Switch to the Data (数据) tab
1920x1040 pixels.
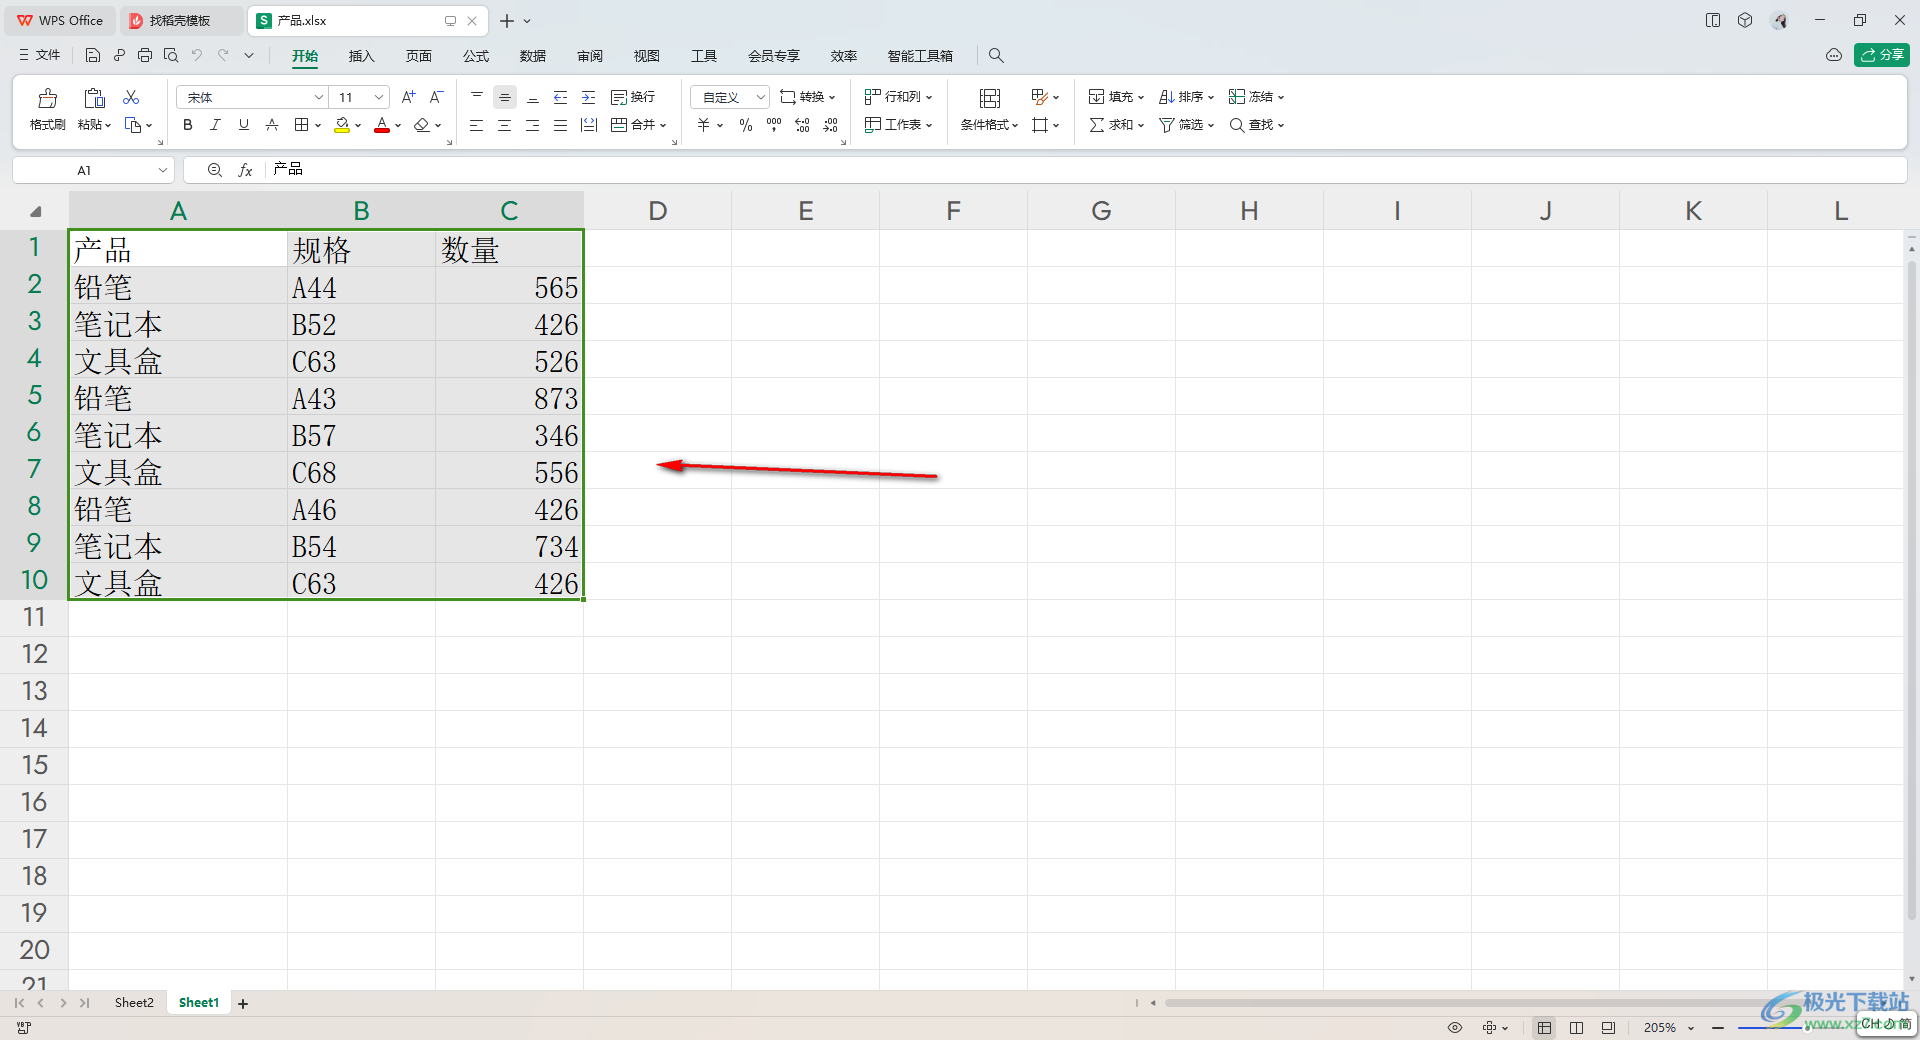pyautogui.click(x=533, y=56)
